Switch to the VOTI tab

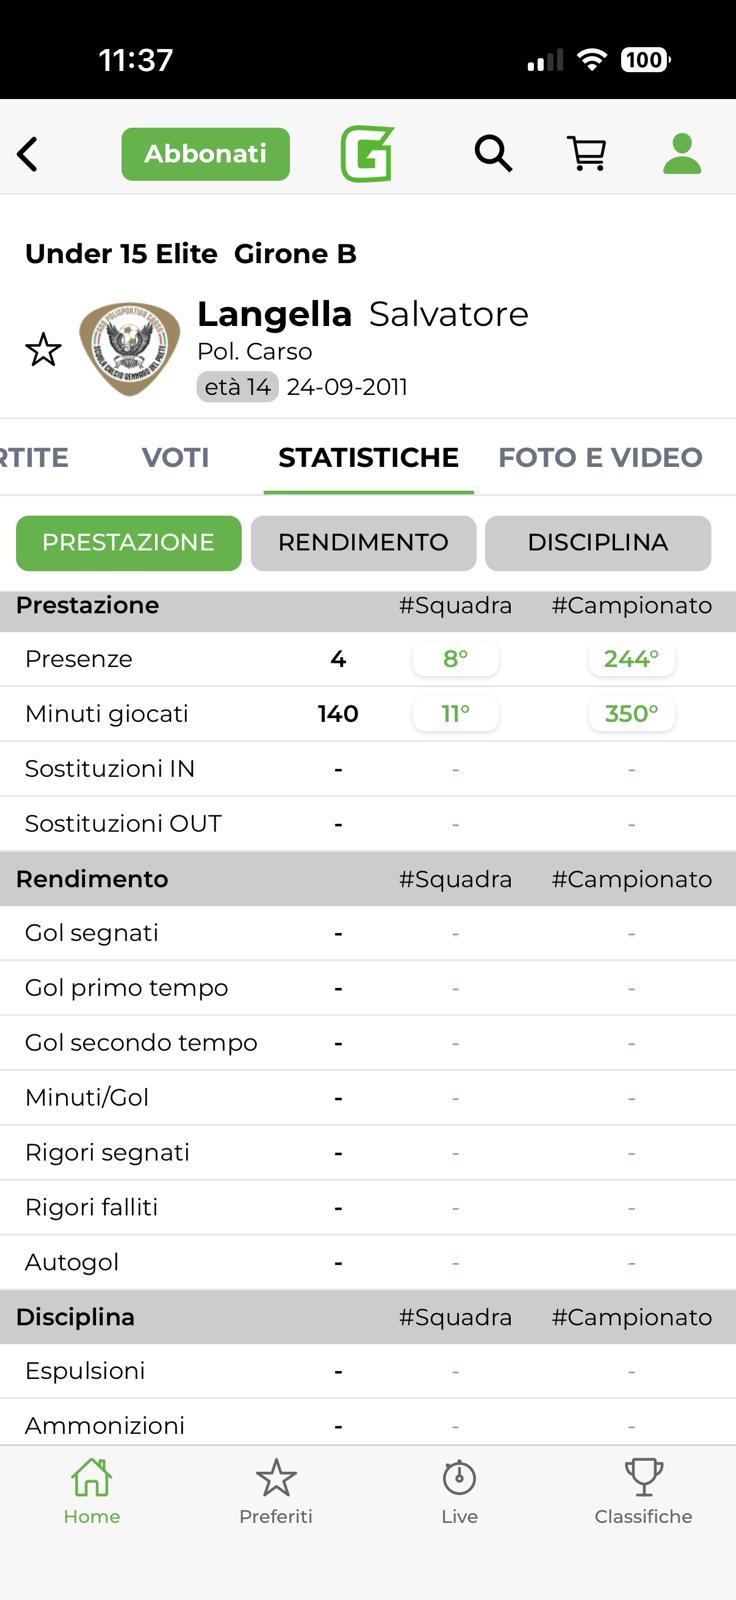(175, 457)
